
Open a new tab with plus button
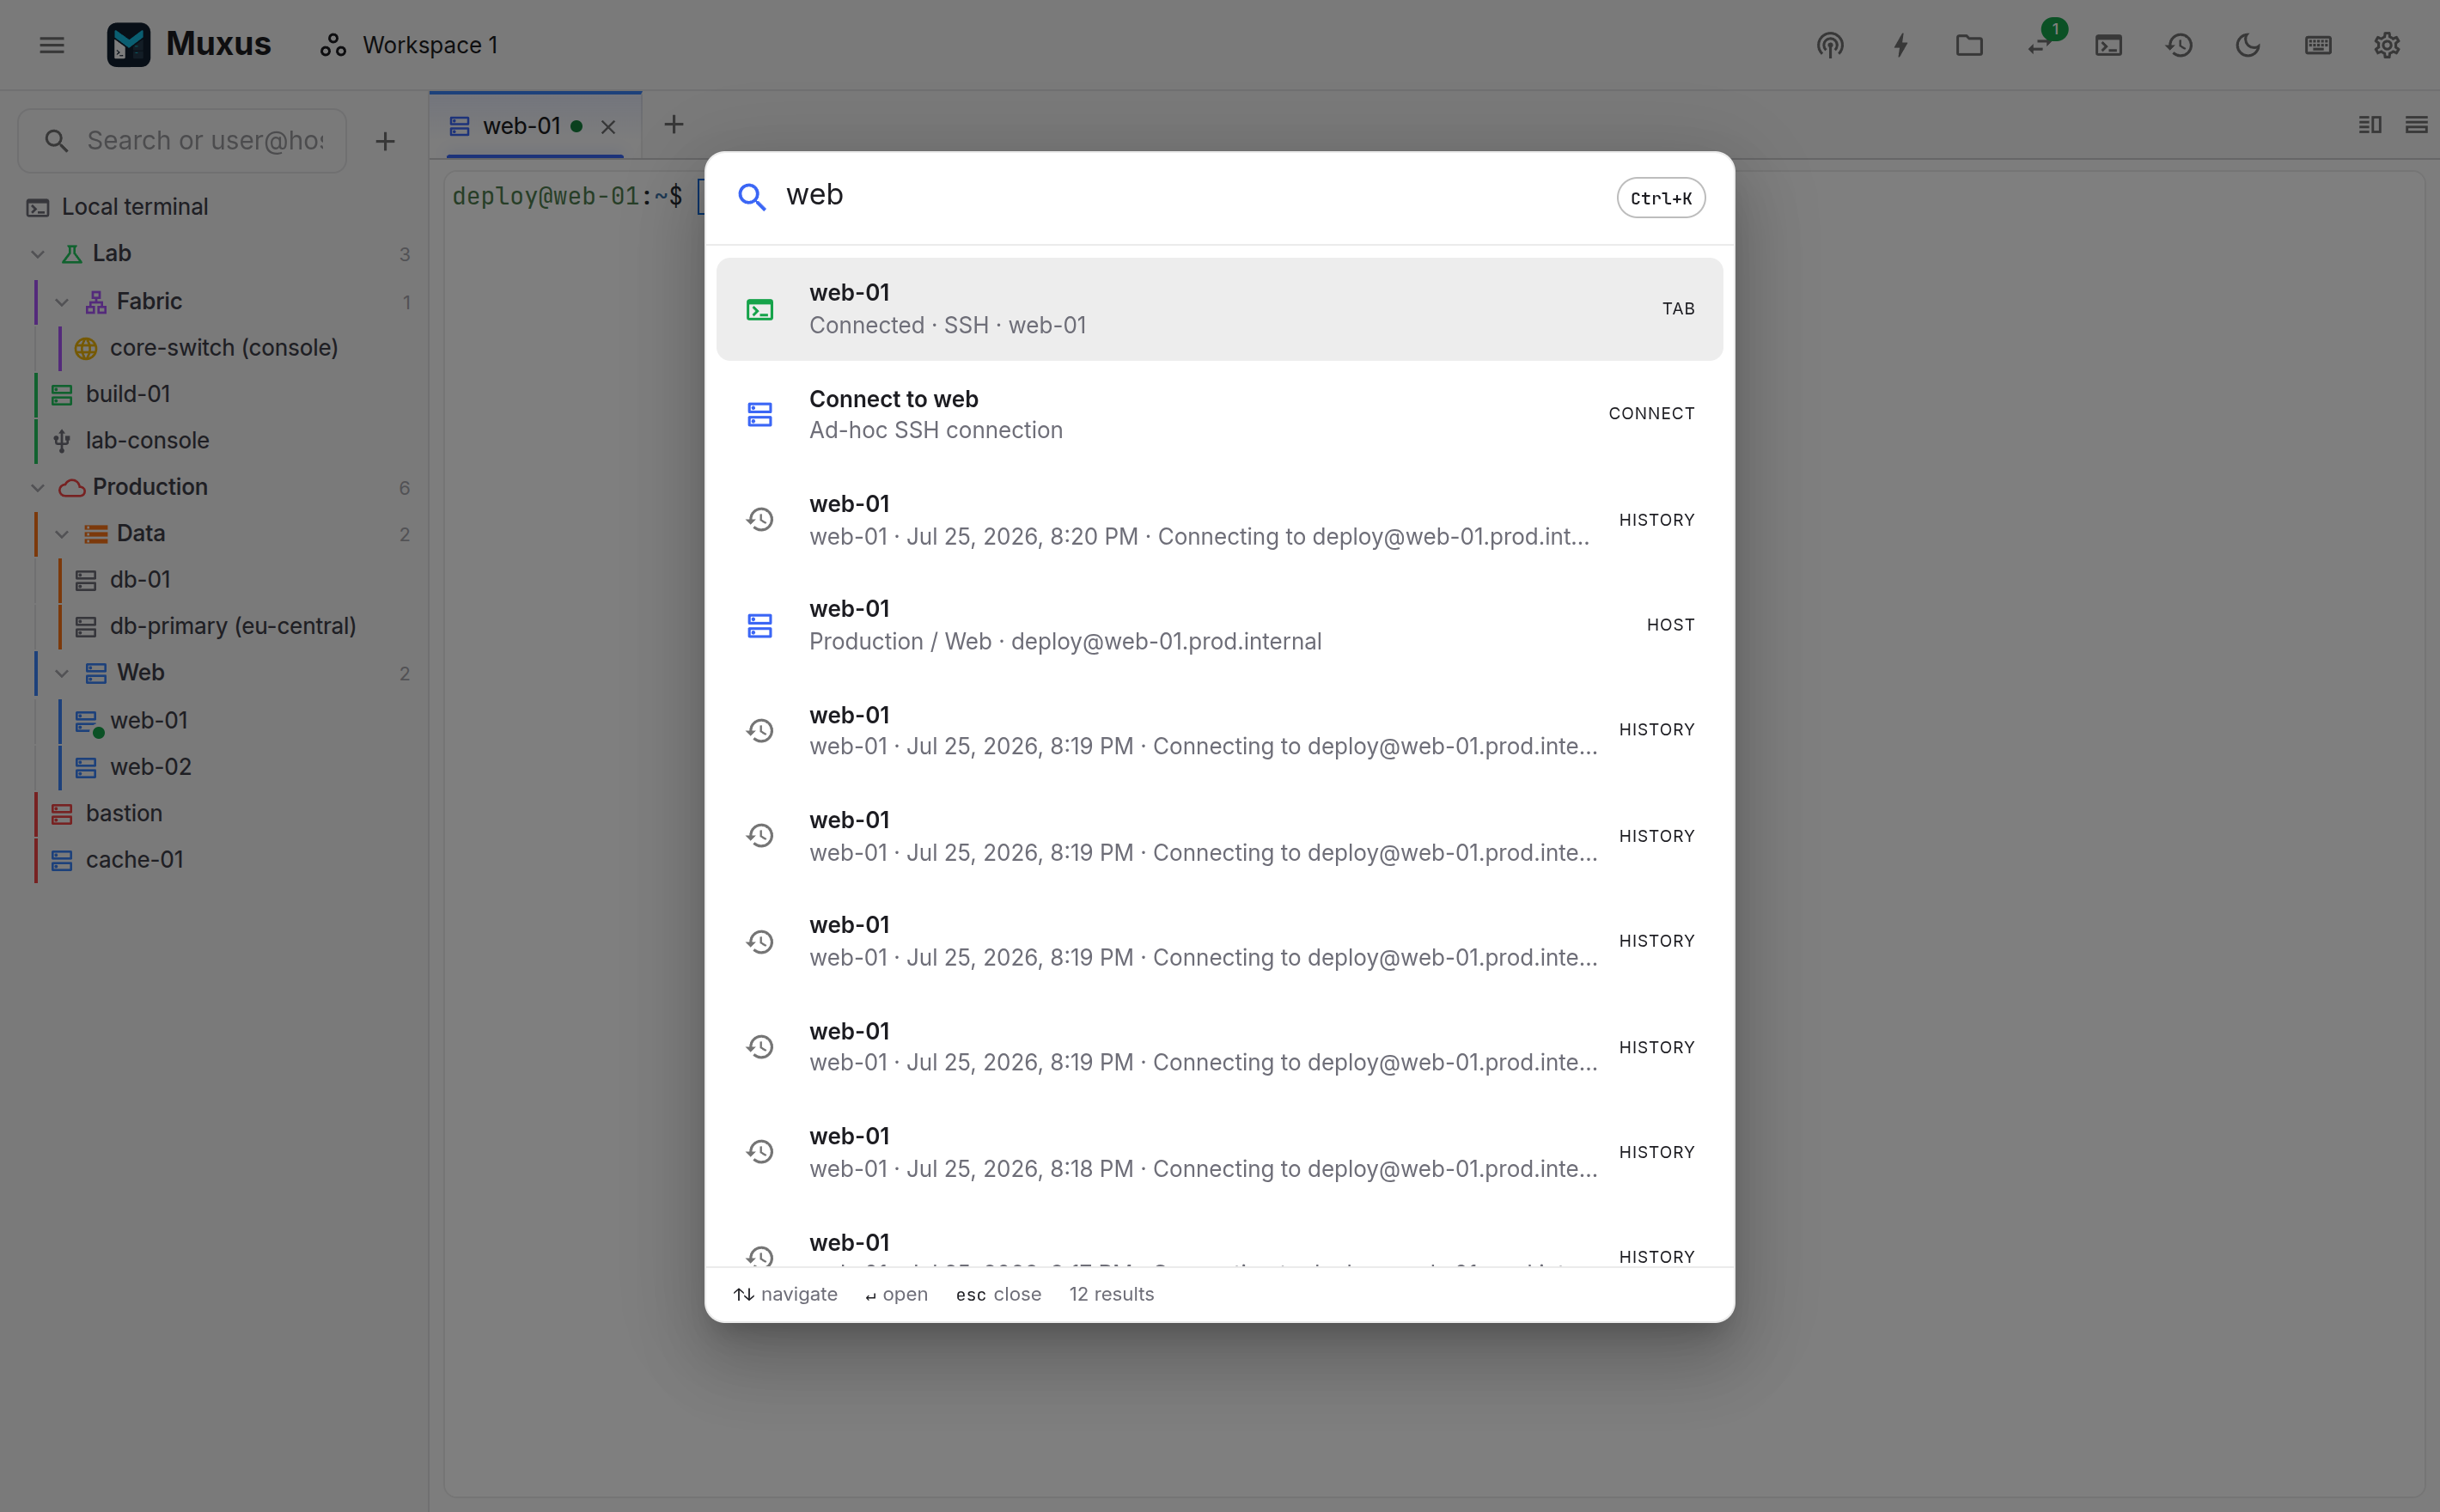[x=674, y=125]
